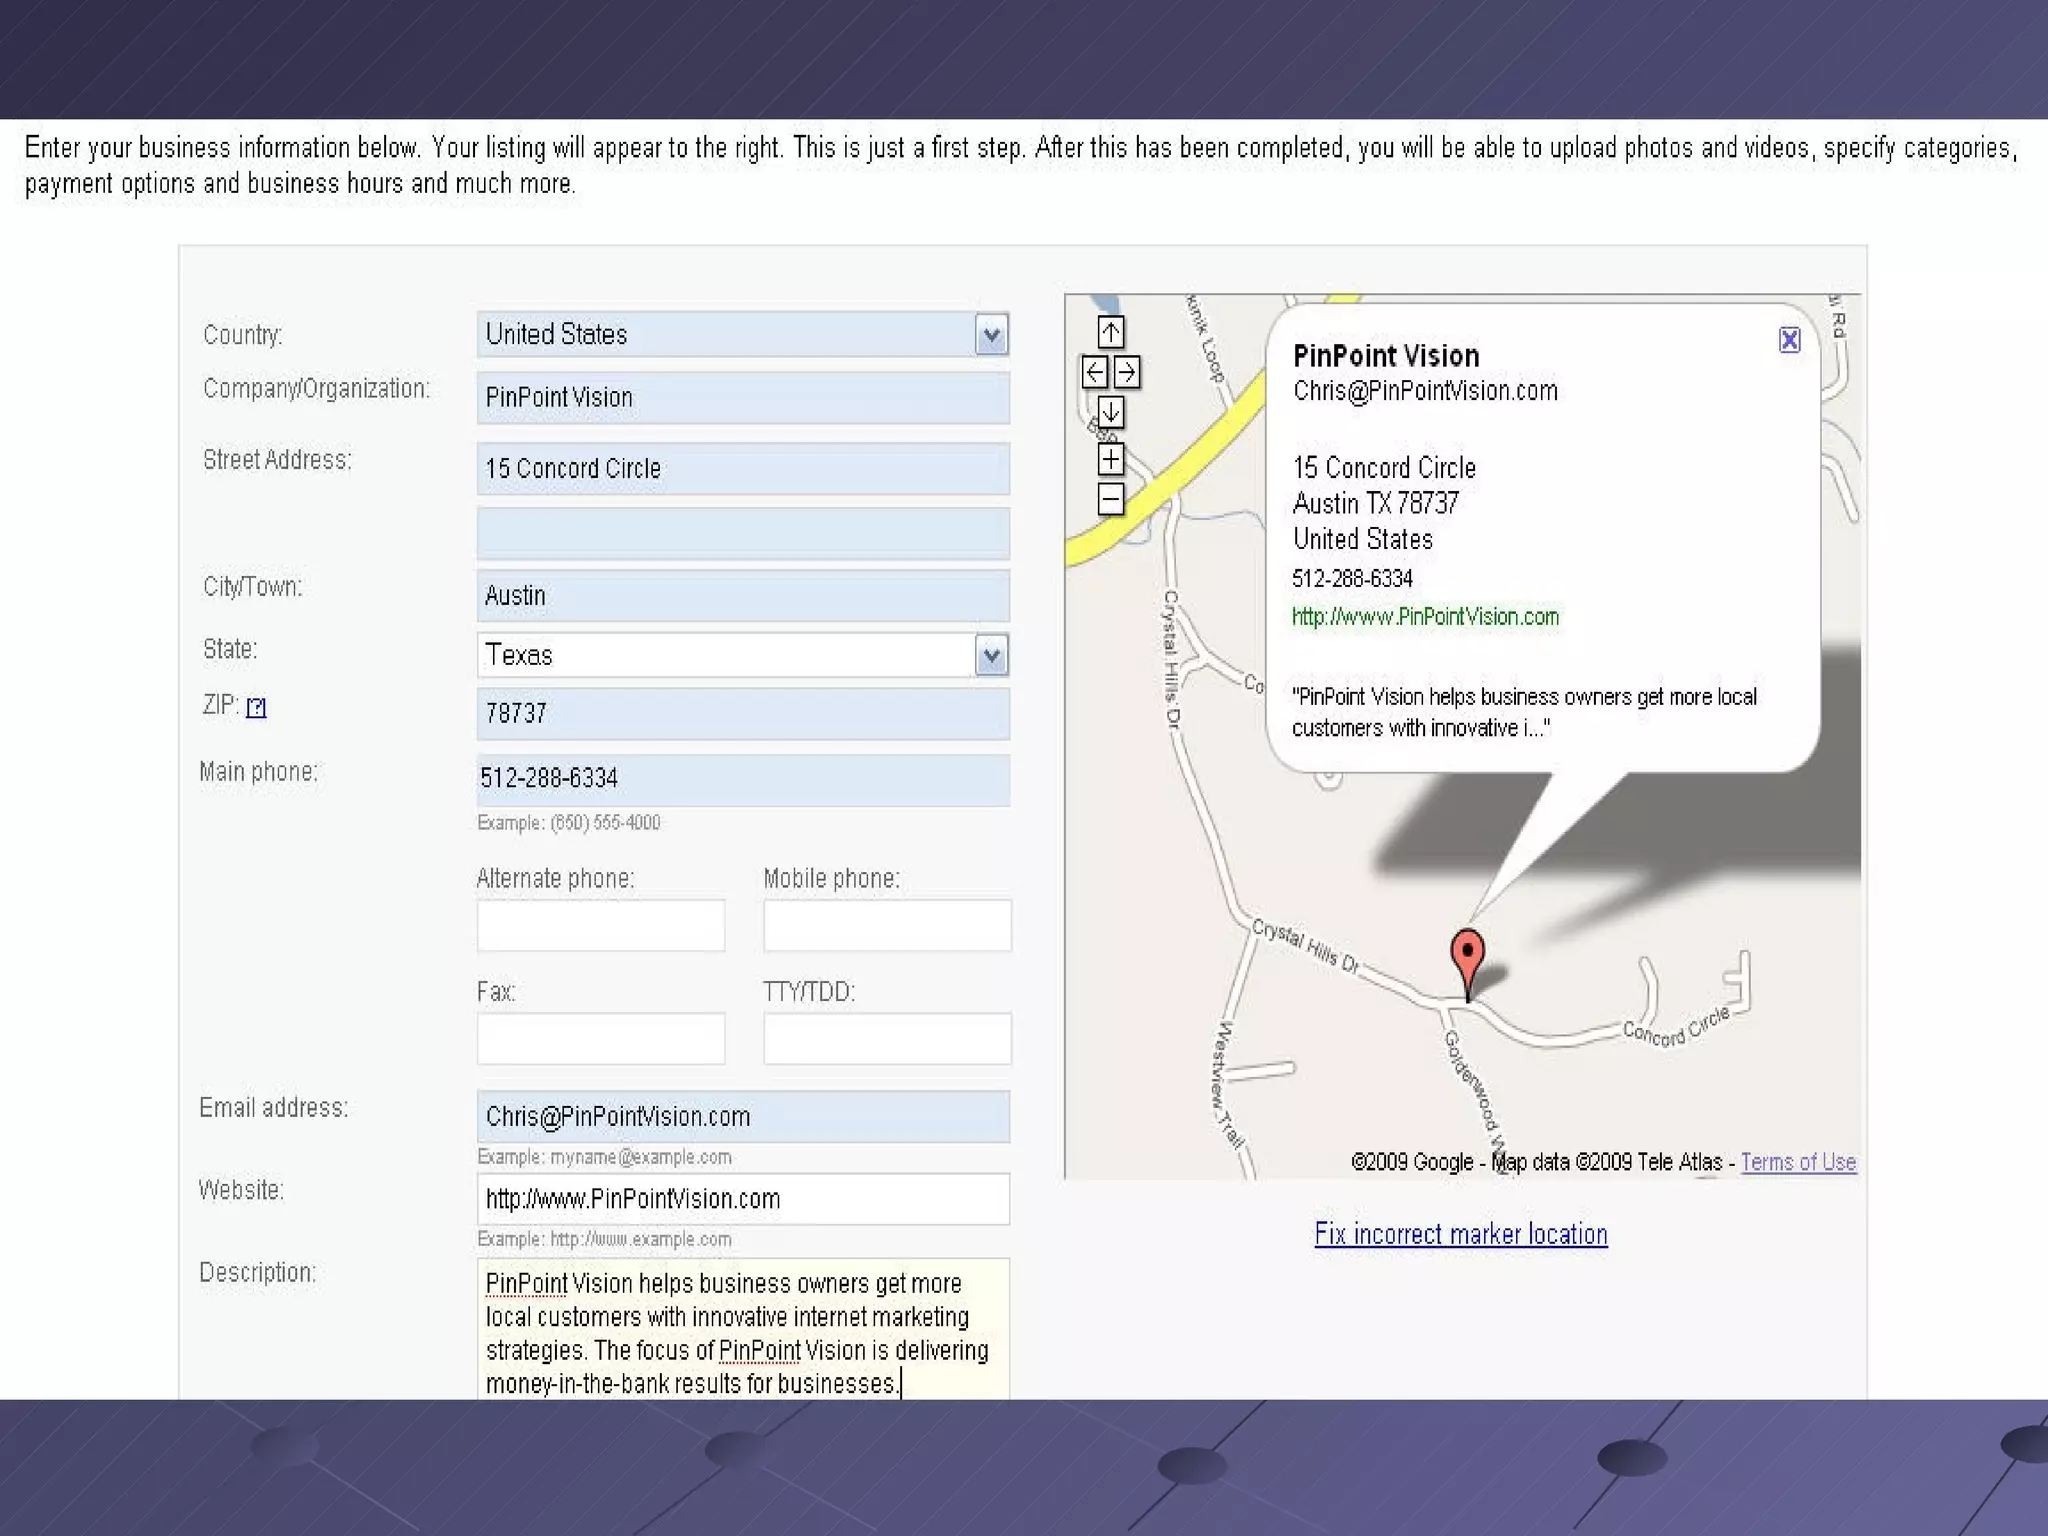Zoom in the map using the plus icon
The width and height of the screenshot is (2048, 1536).
coord(1110,459)
